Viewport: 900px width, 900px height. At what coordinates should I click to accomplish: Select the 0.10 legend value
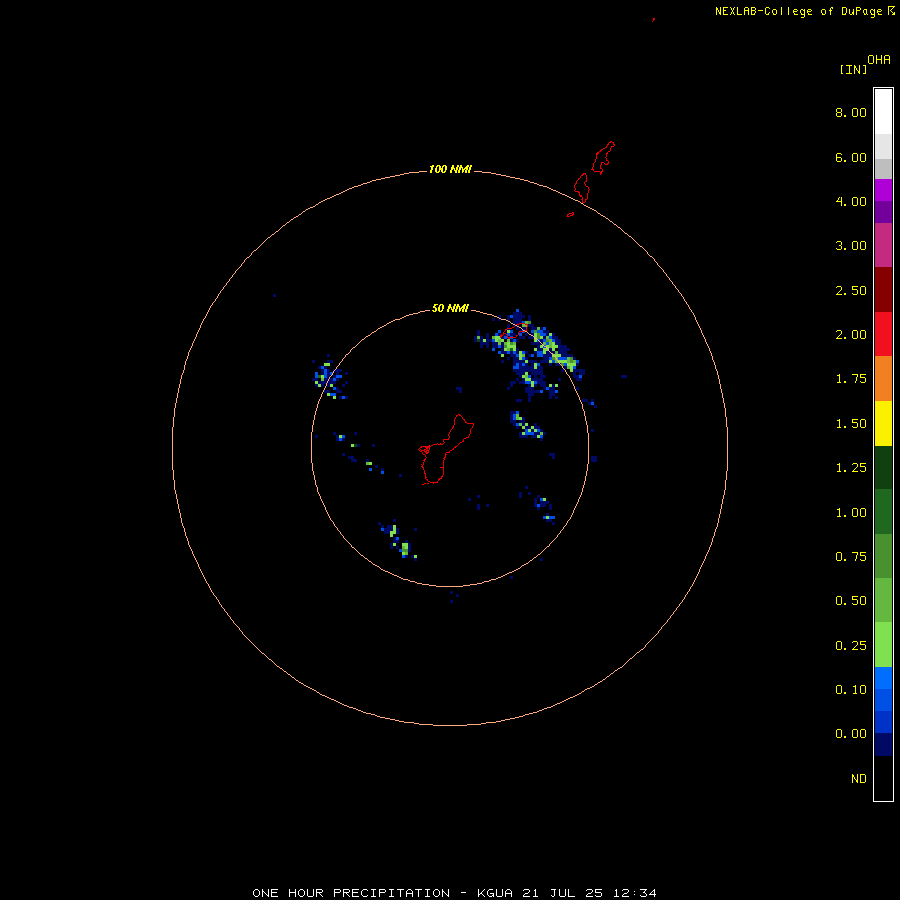pyautogui.click(x=851, y=690)
